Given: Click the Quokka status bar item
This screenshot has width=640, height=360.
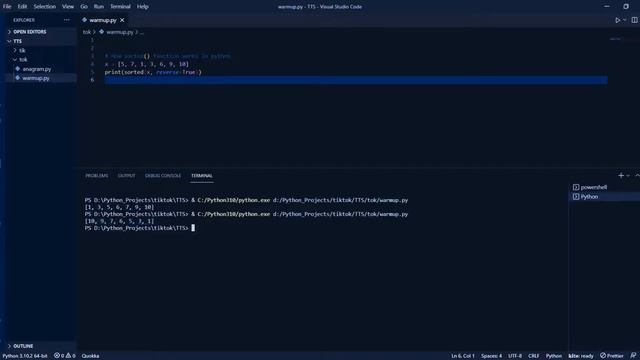Looking at the screenshot, I should 90,356.
